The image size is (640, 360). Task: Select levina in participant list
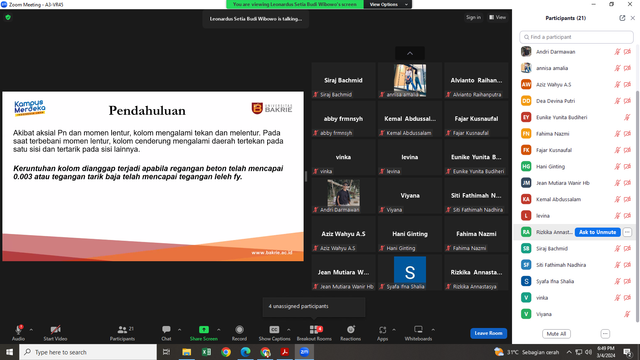point(576,216)
